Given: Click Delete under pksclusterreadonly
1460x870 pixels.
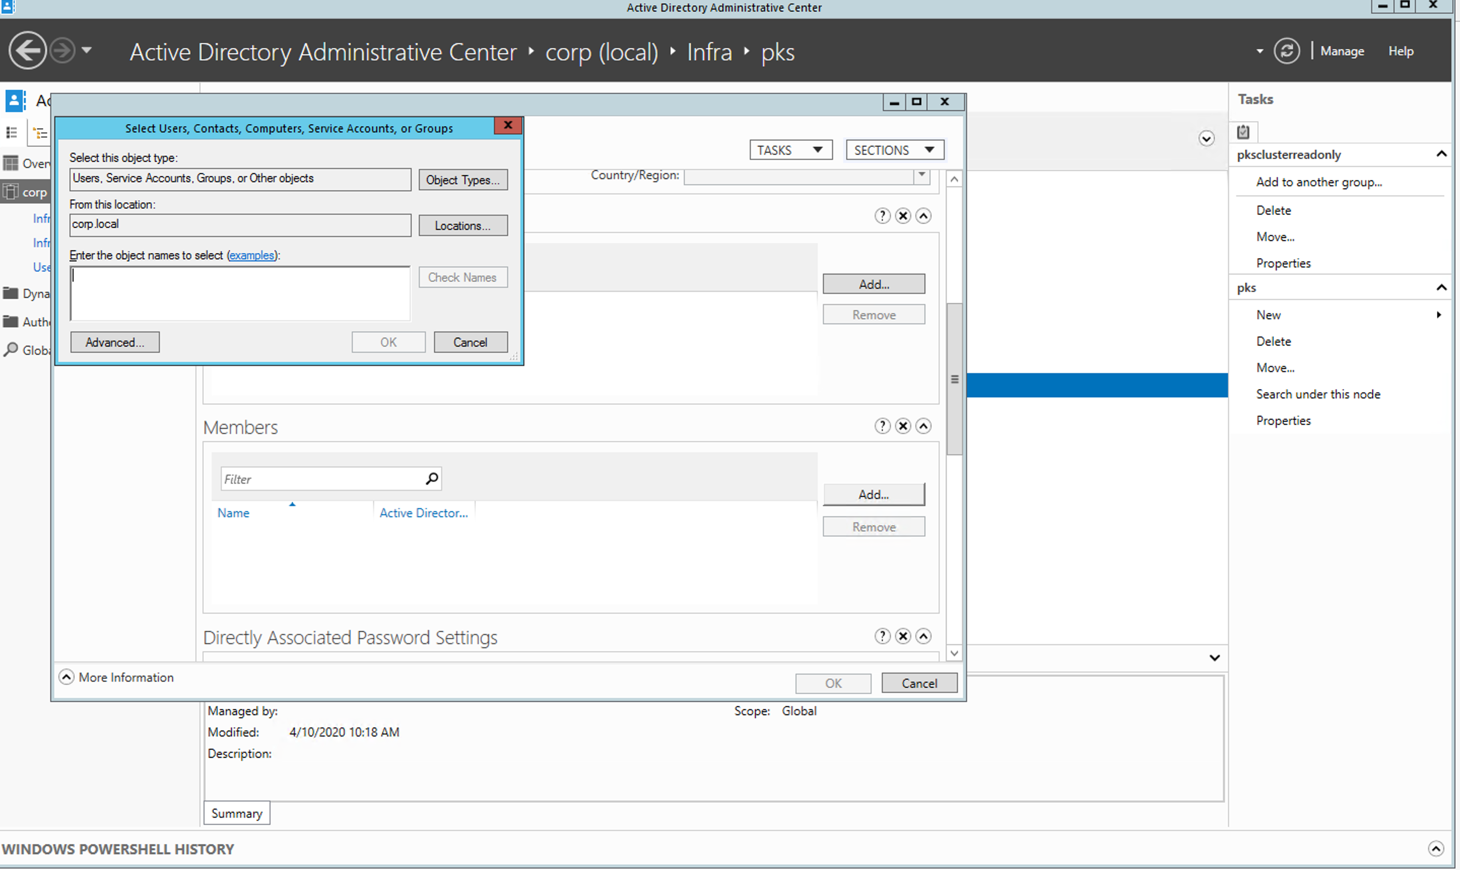Looking at the screenshot, I should click(x=1273, y=210).
